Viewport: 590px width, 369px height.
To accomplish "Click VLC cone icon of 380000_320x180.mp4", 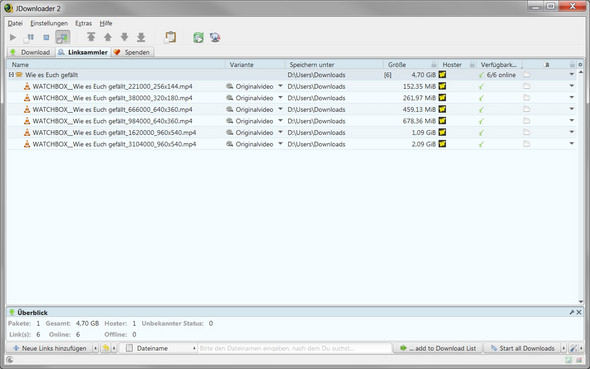I will point(27,98).
